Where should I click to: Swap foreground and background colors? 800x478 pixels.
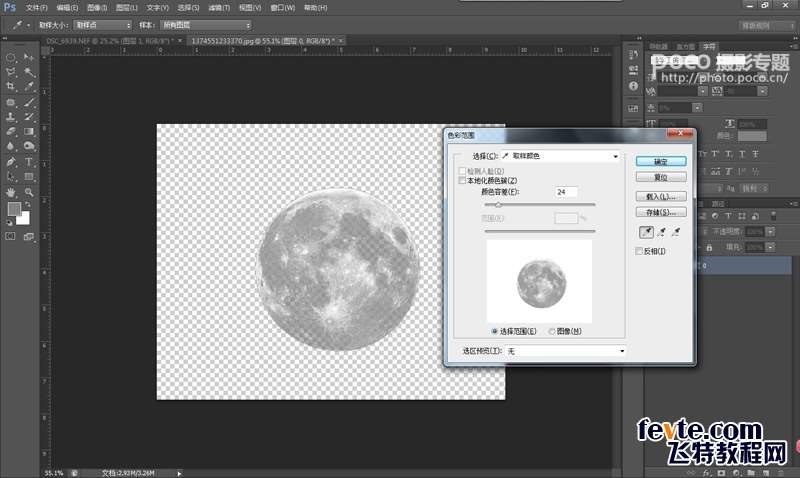coord(28,204)
